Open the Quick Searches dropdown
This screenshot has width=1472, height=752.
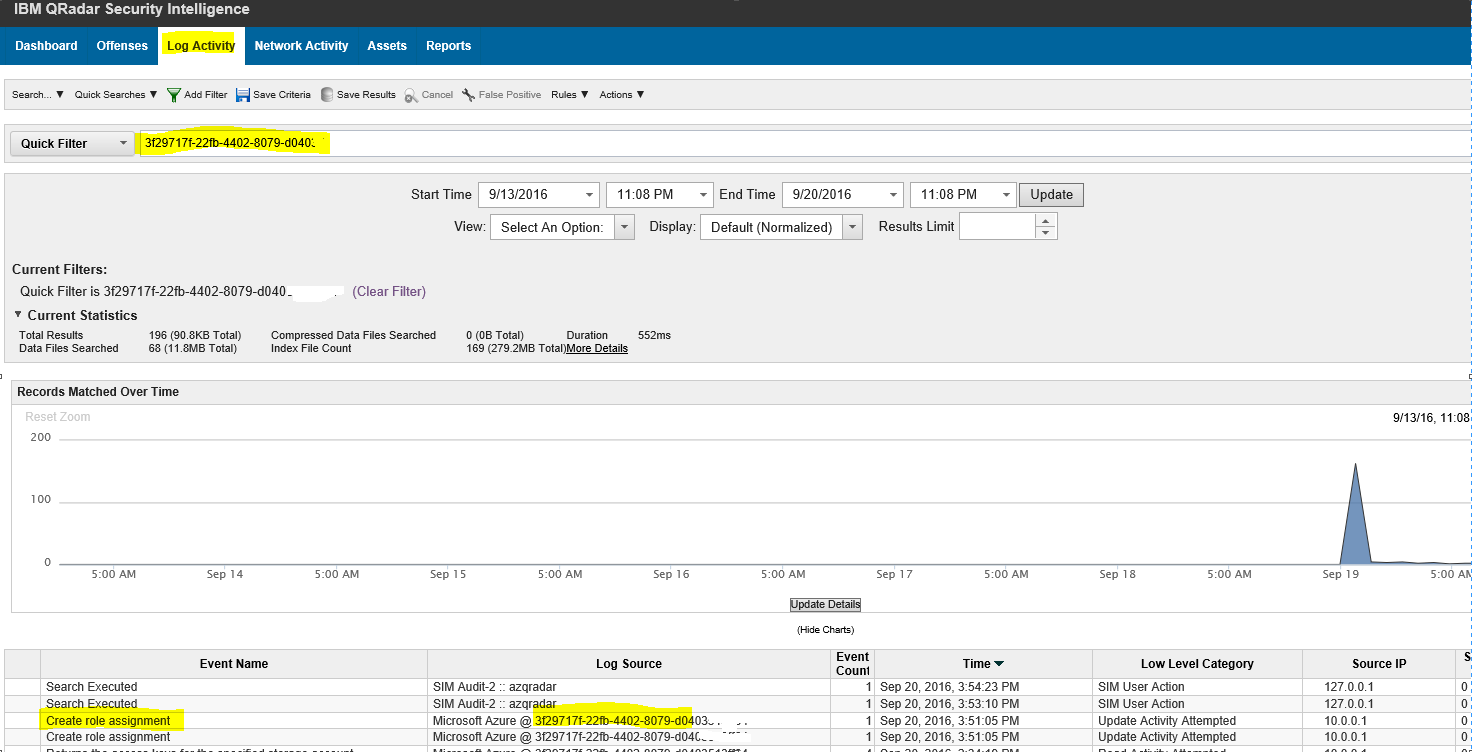point(116,95)
